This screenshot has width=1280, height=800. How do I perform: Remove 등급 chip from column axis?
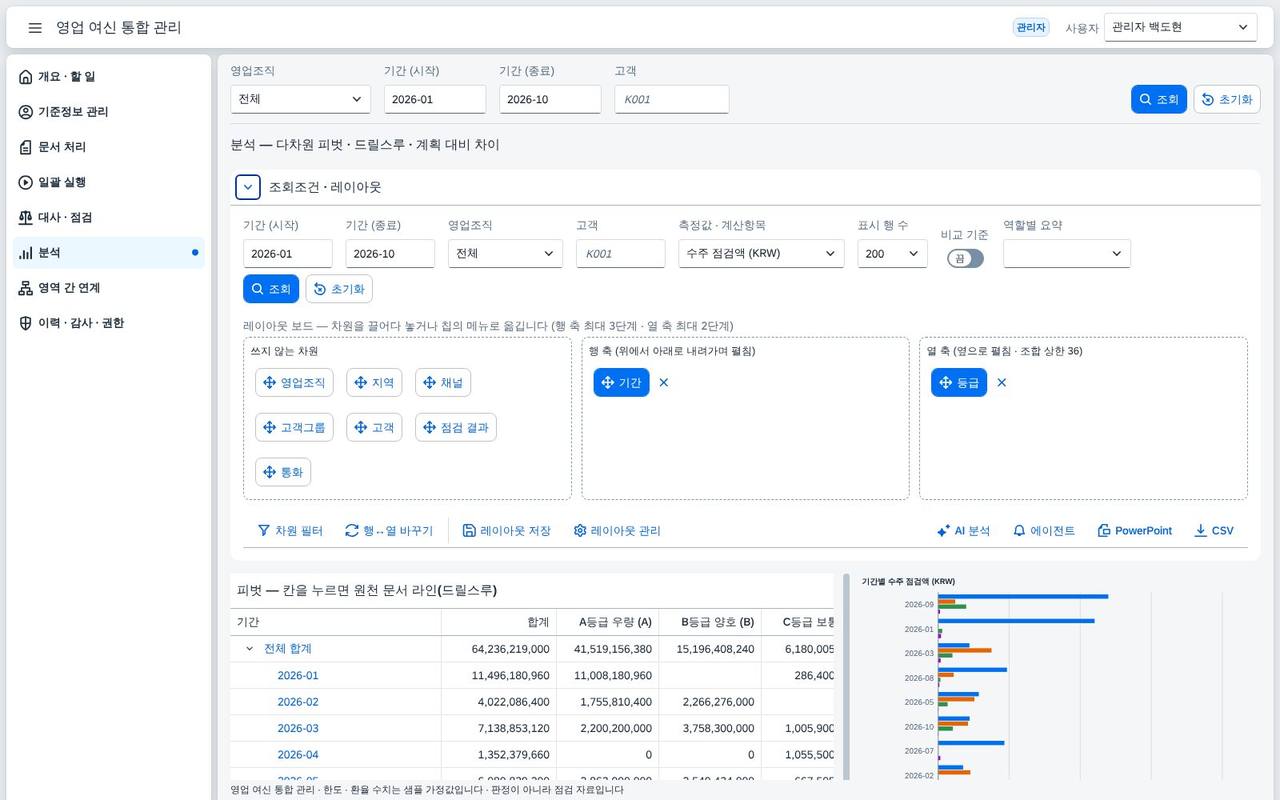click(1002, 383)
